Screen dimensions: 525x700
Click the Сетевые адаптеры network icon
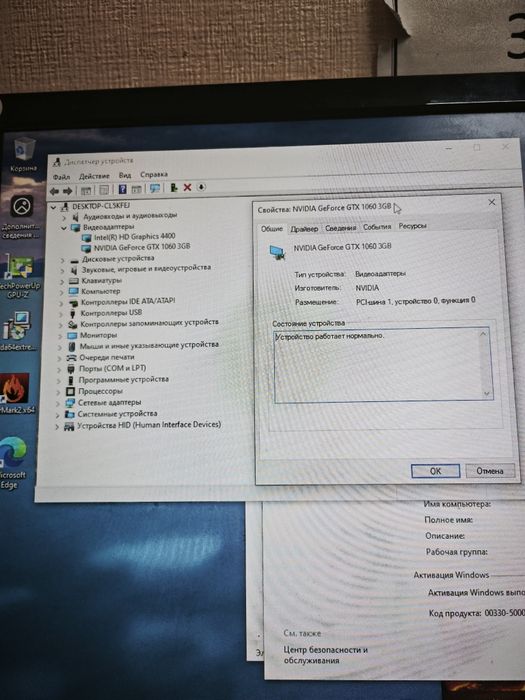click(70, 403)
